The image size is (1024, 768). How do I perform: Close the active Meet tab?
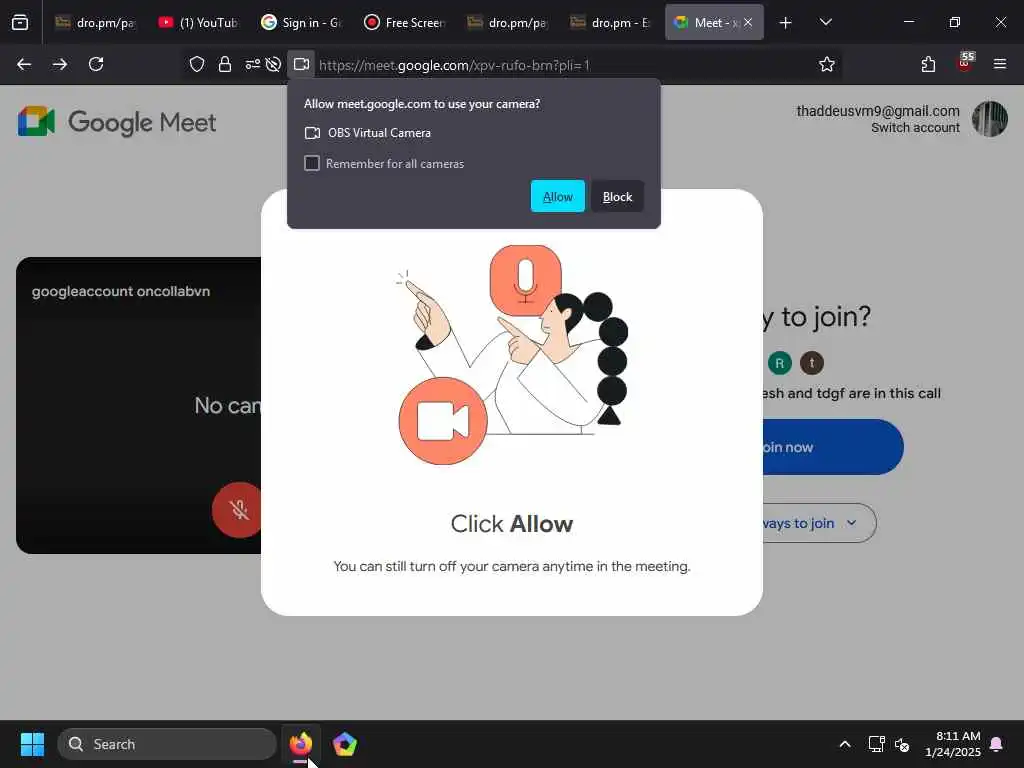pos(748,22)
